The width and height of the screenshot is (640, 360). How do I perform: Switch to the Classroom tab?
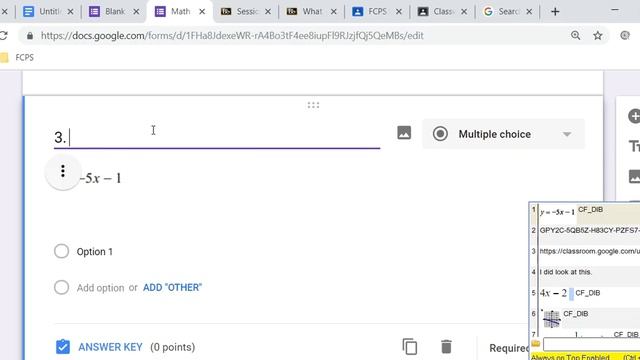442,12
